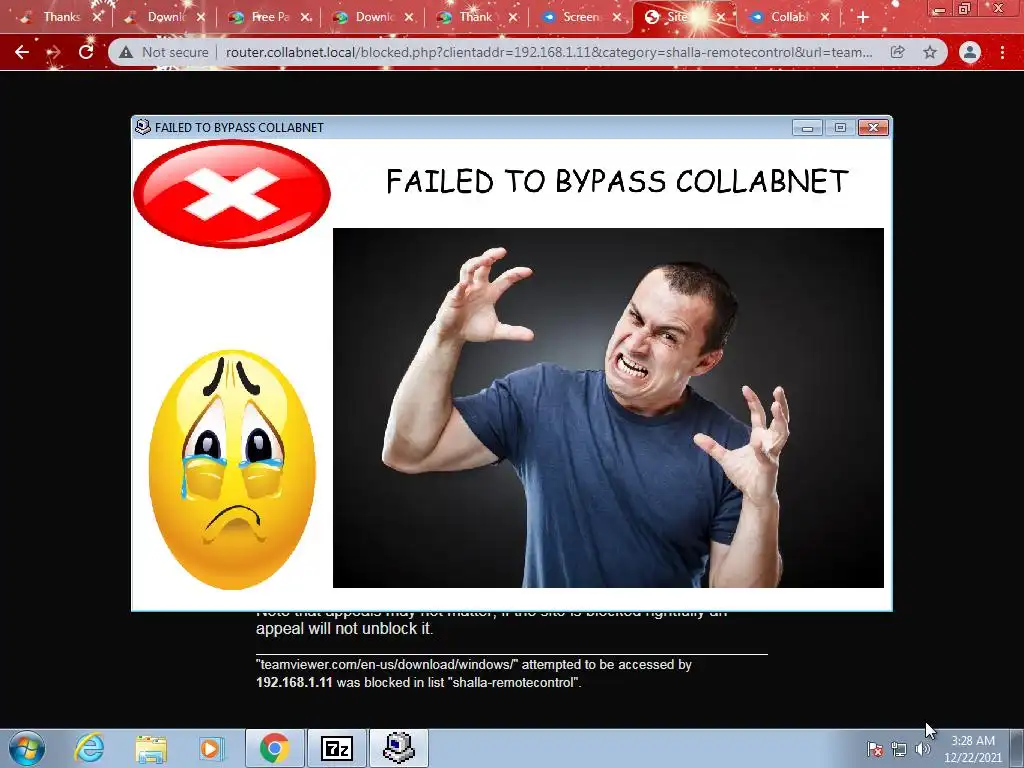Bookmark this page with the star
This screenshot has height=768, width=1024.
[930, 52]
